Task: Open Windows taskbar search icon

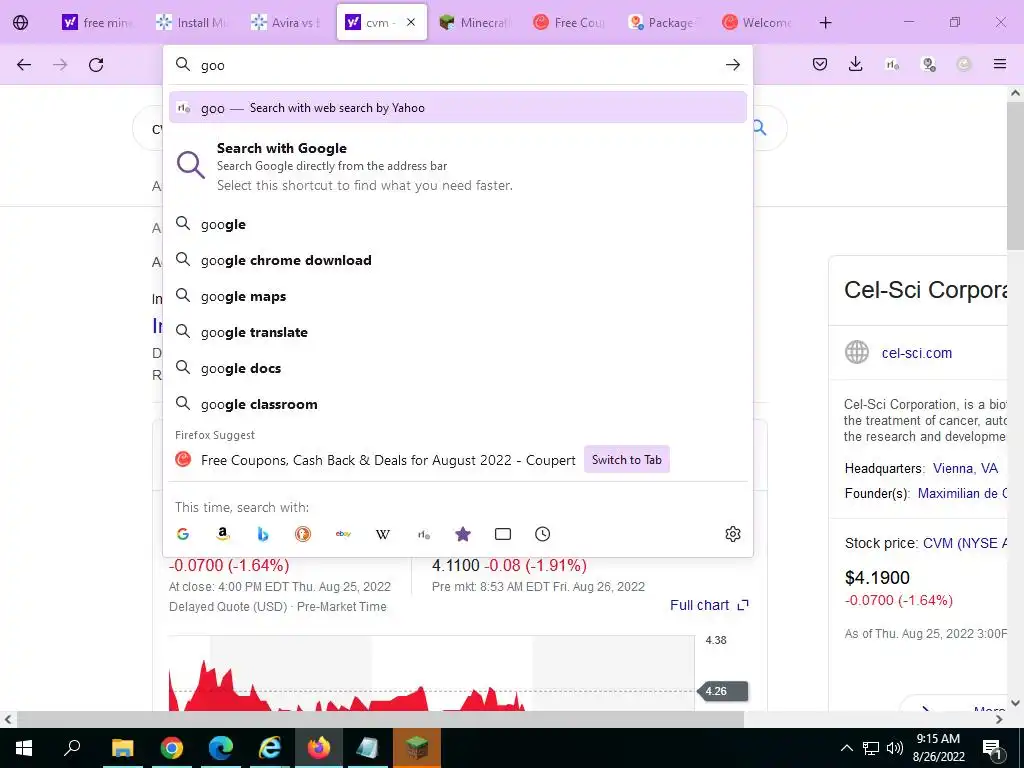Action: click(72, 748)
